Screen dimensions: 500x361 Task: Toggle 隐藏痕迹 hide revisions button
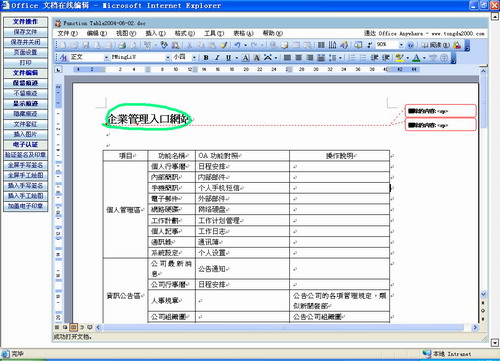click(25, 114)
